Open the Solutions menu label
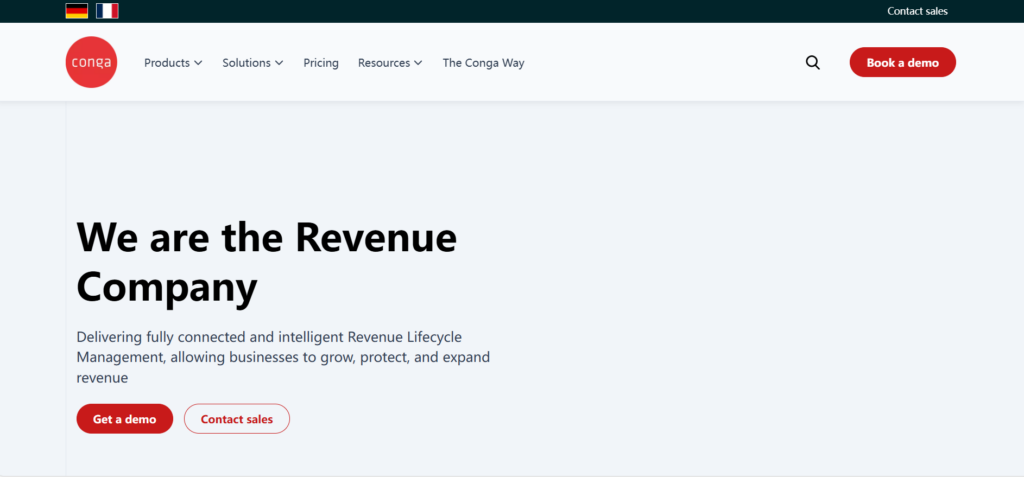The image size is (1024, 477). tap(246, 63)
